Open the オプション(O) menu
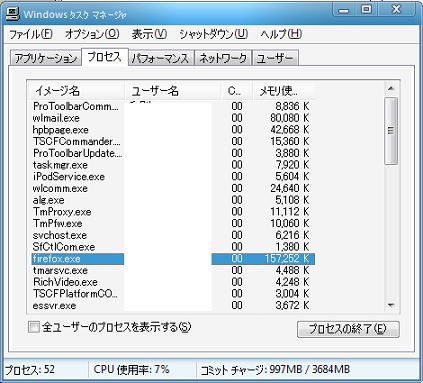This screenshot has width=423, height=383. pyautogui.click(x=92, y=34)
